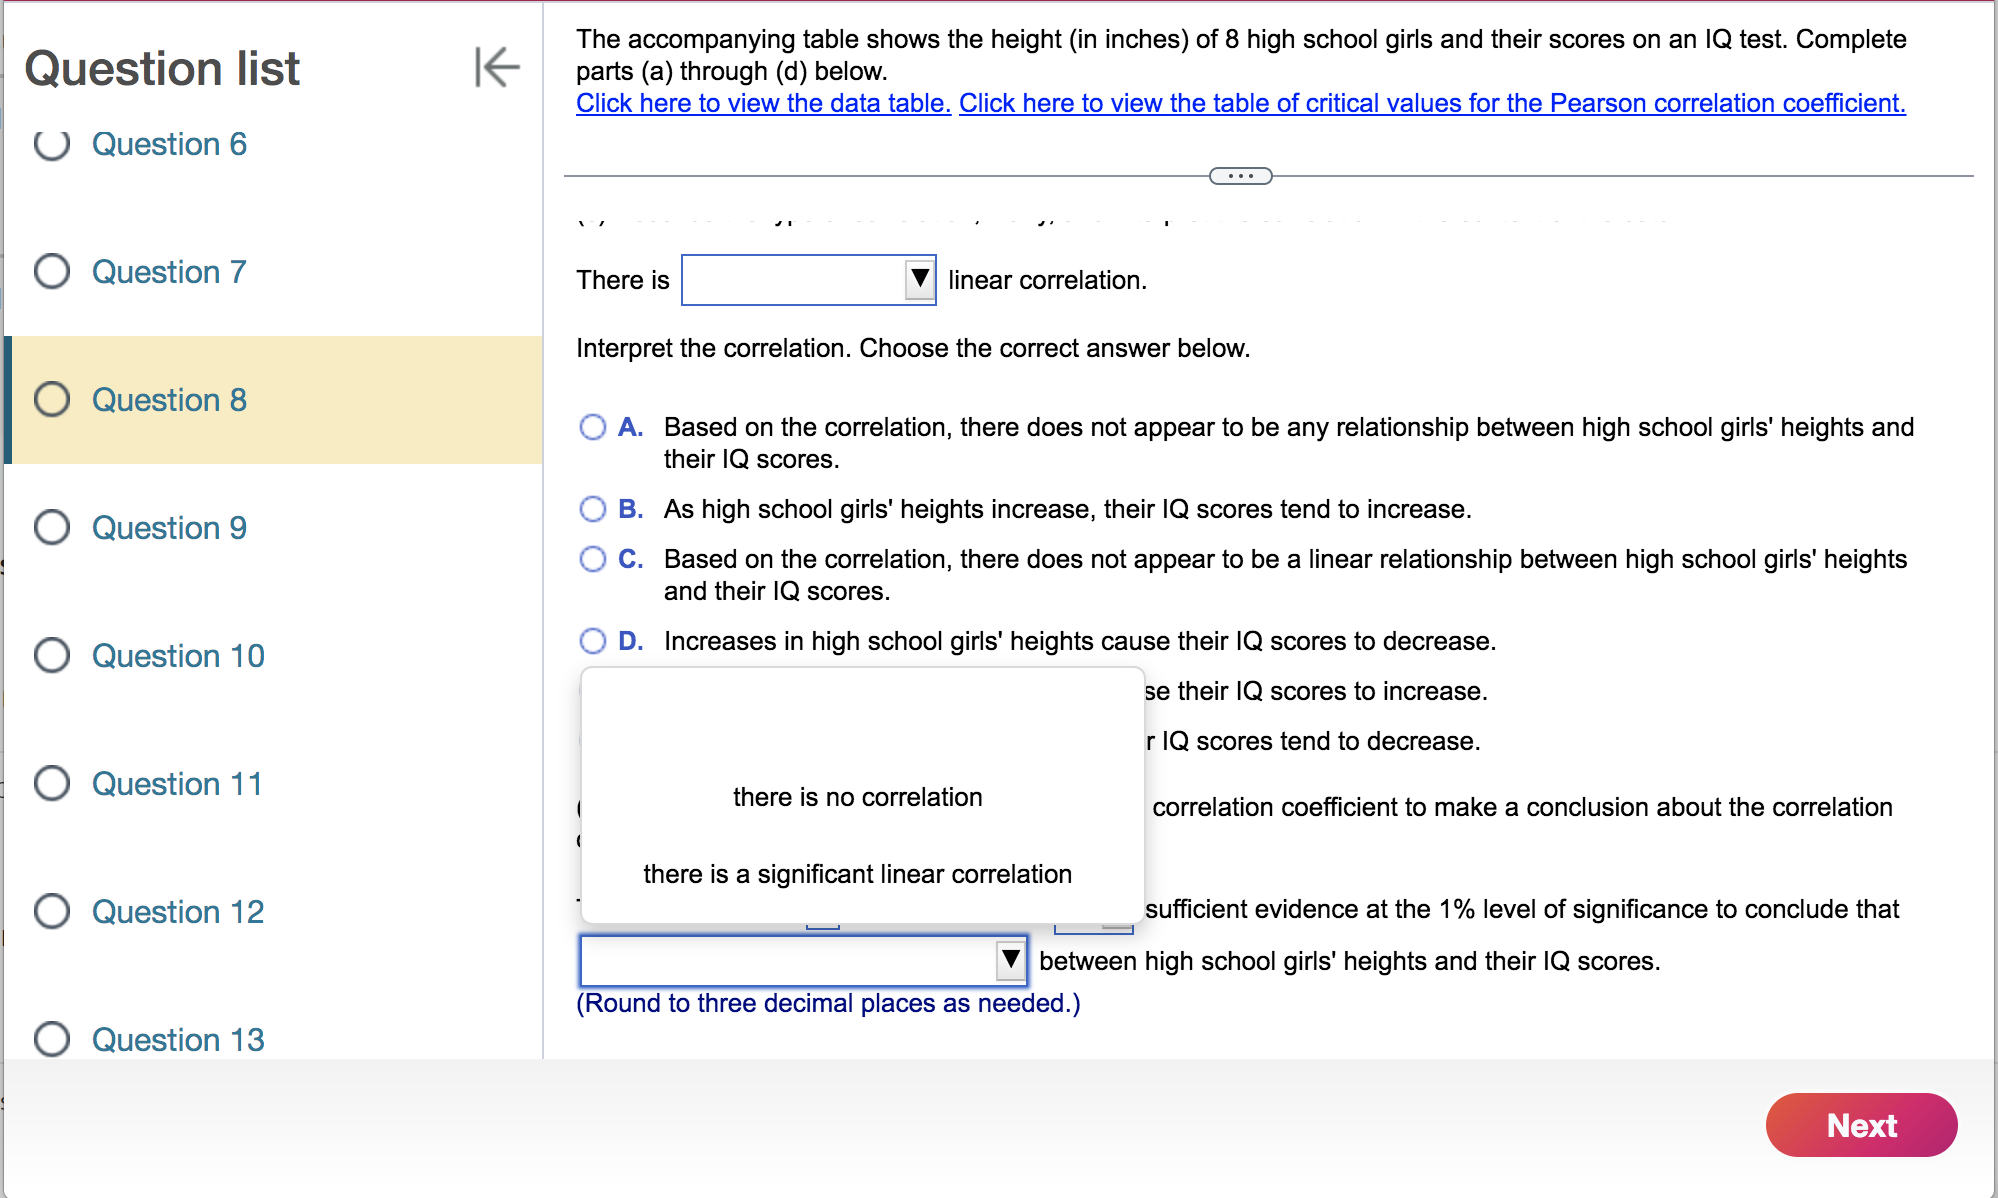1998x1198 pixels.
Task: Open Question 12 from the sidebar
Action: (x=177, y=912)
